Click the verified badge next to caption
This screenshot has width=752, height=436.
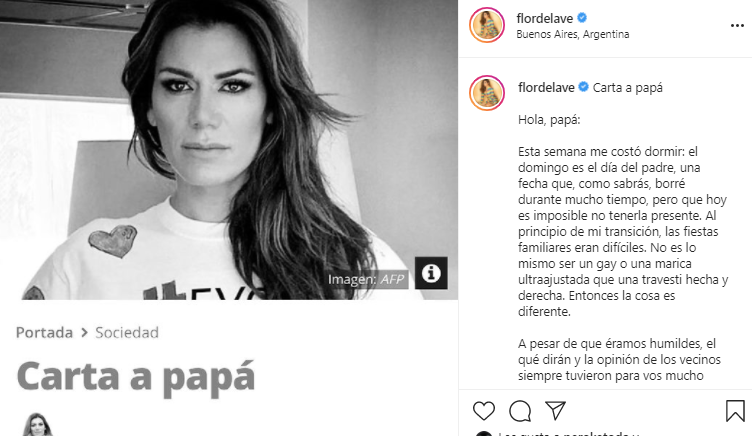(584, 87)
